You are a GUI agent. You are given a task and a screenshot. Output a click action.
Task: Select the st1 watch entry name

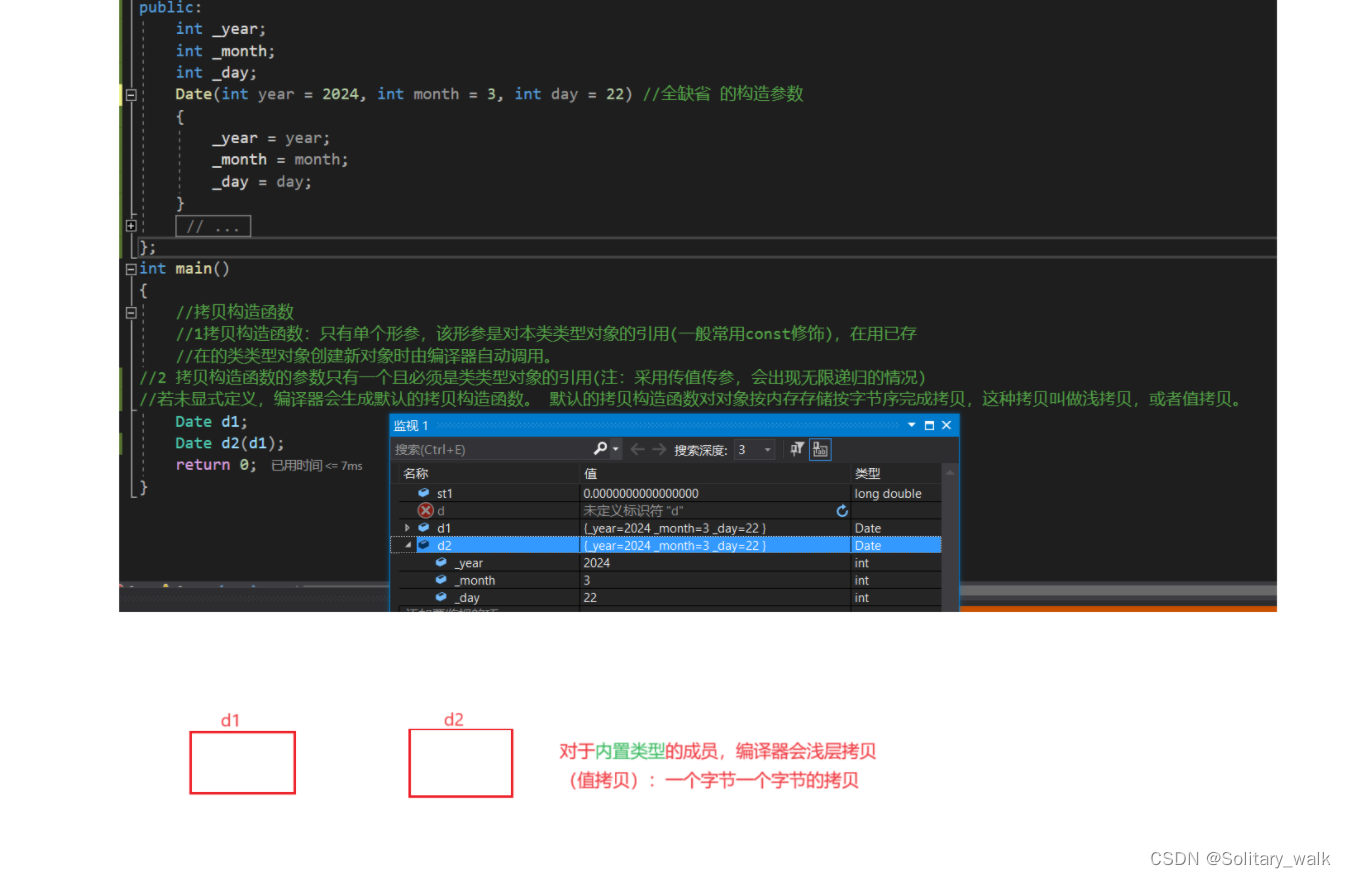point(445,493)
